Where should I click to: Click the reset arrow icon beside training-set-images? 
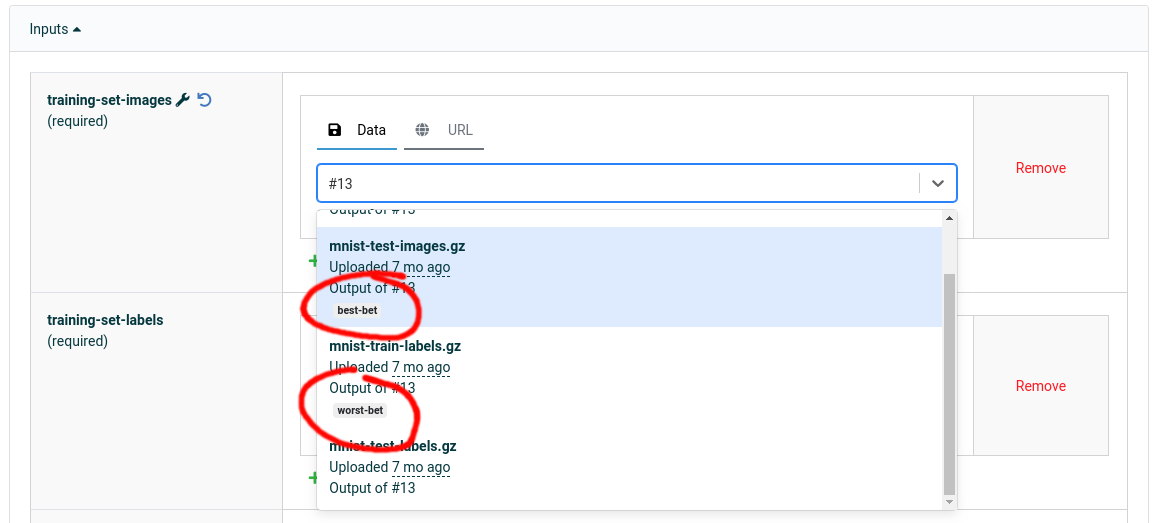[x=205, y=100]
